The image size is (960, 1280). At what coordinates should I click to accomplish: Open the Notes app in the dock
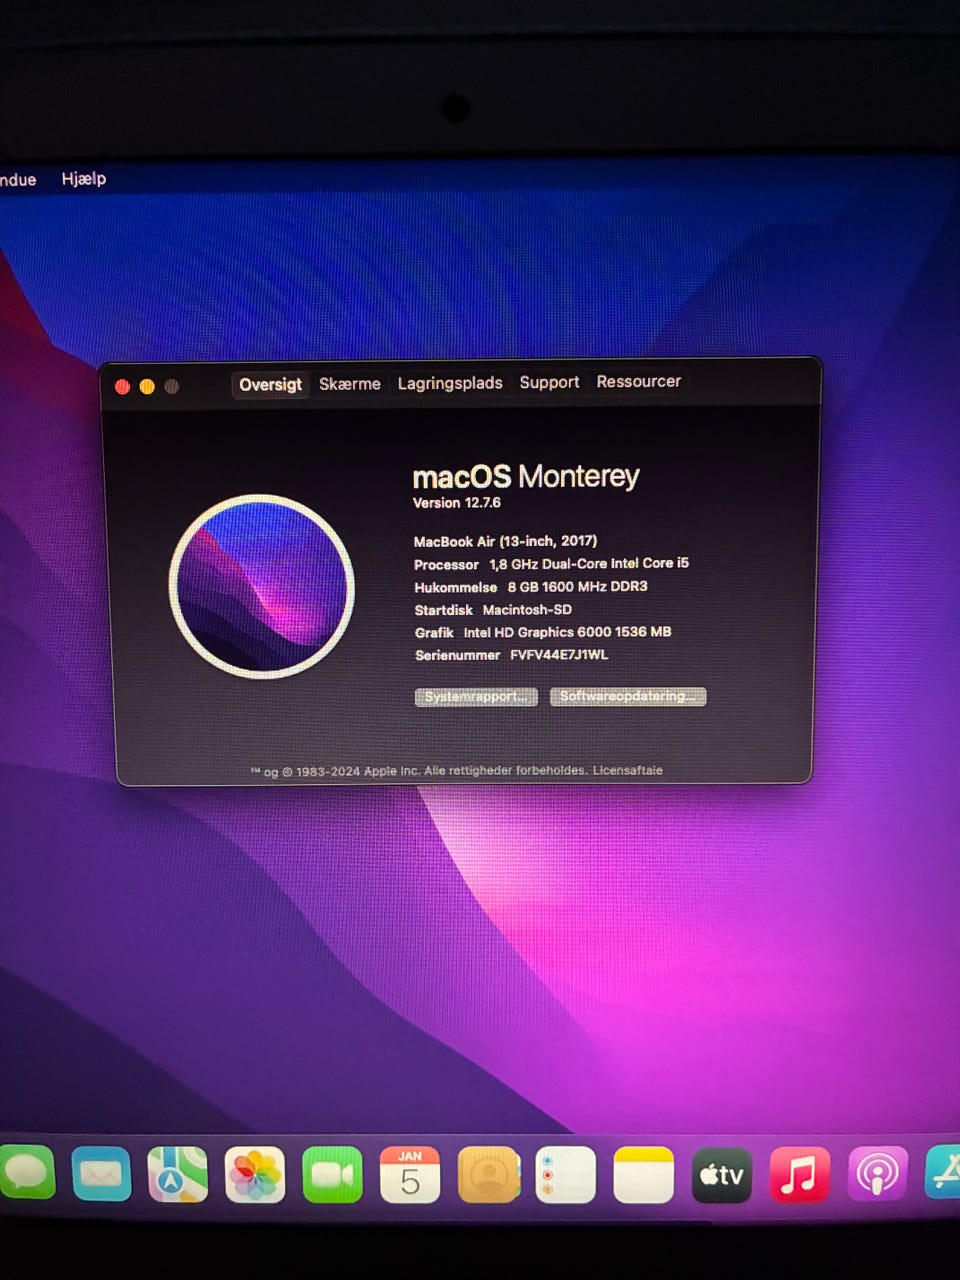click(x=643, y=1175)
